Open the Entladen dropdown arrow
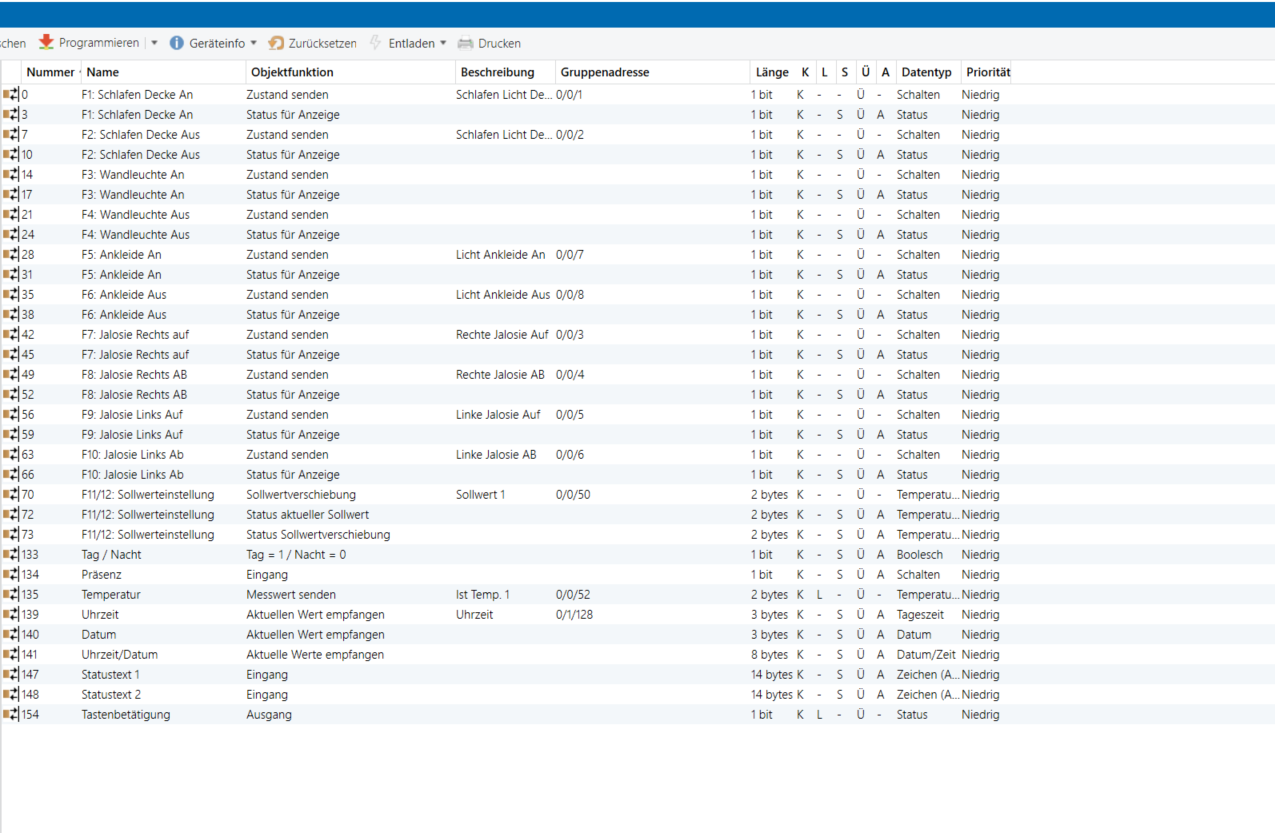This screenshot has width=1275, height=833. (x=443, y=43)
